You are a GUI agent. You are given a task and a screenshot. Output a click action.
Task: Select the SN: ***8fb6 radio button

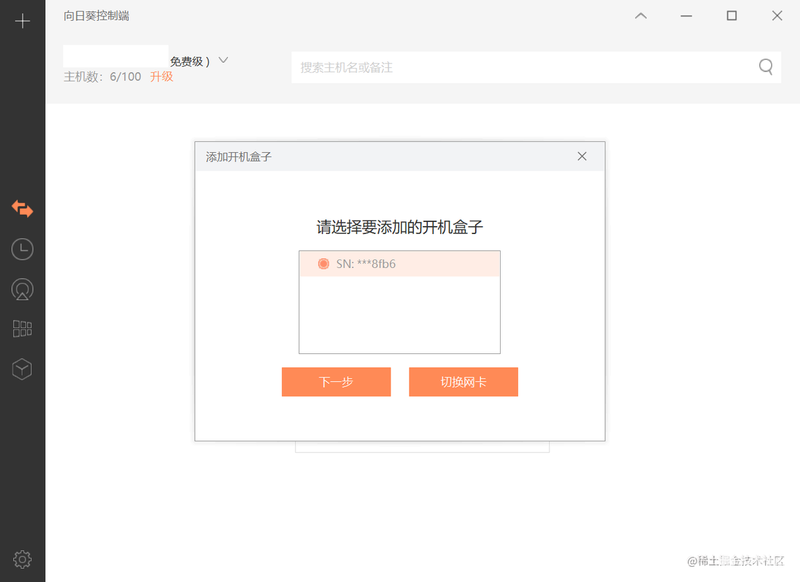tap(323, 264)
